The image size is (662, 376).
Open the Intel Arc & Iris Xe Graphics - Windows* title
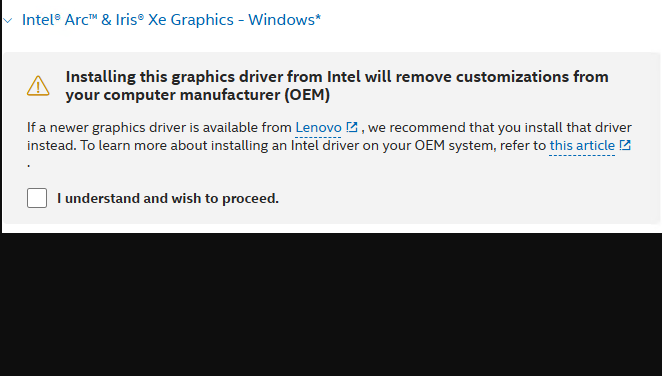tap(171, 20)
